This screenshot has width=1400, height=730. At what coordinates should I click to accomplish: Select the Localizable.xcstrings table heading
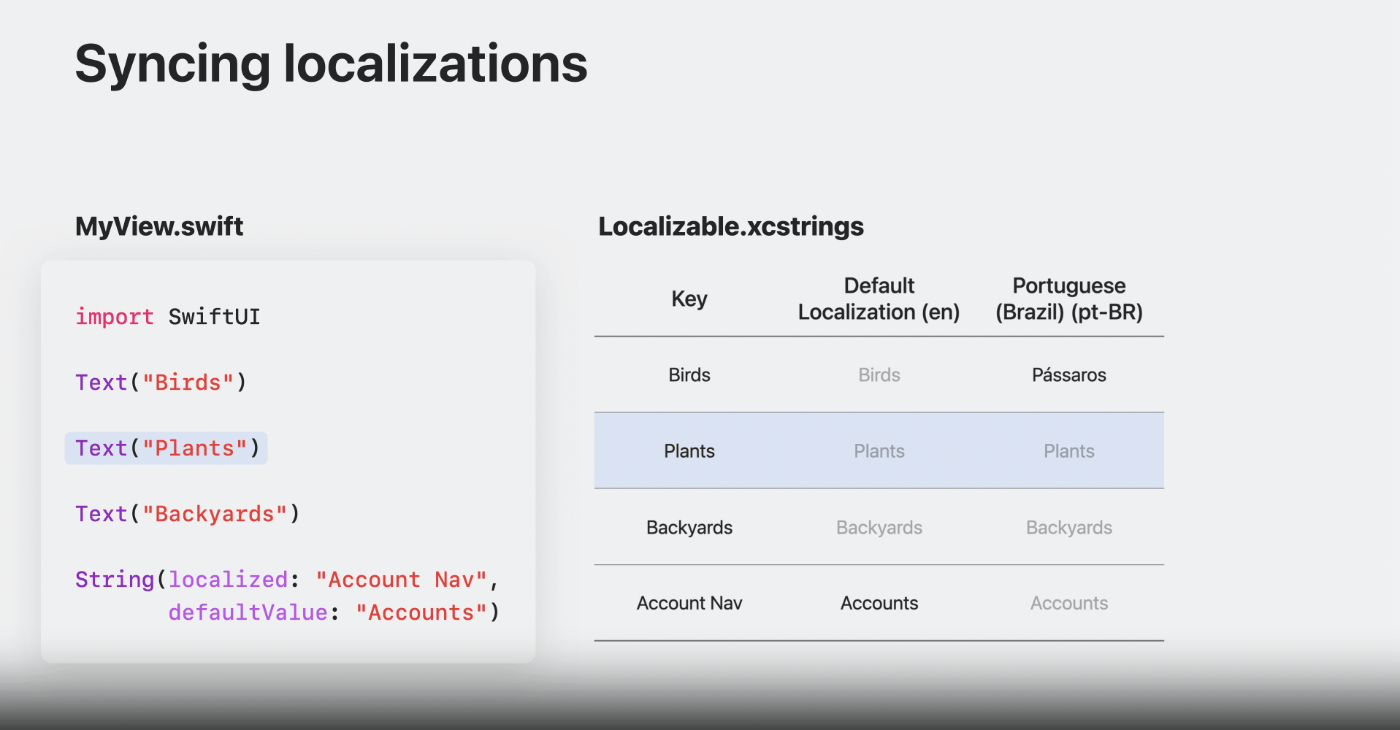pos(731,227)
